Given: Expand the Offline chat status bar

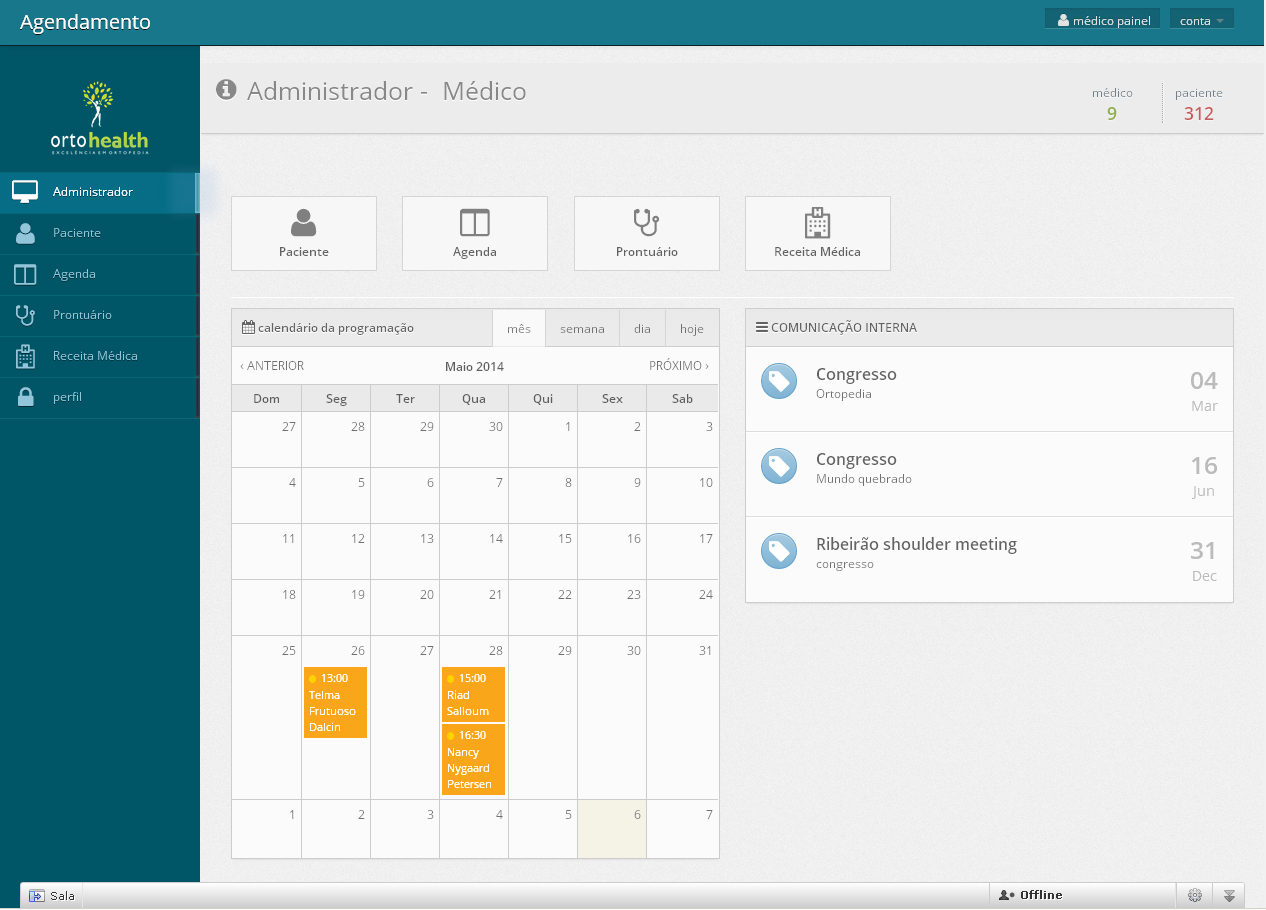Looking at the screenshot, I should [1080, 895].
